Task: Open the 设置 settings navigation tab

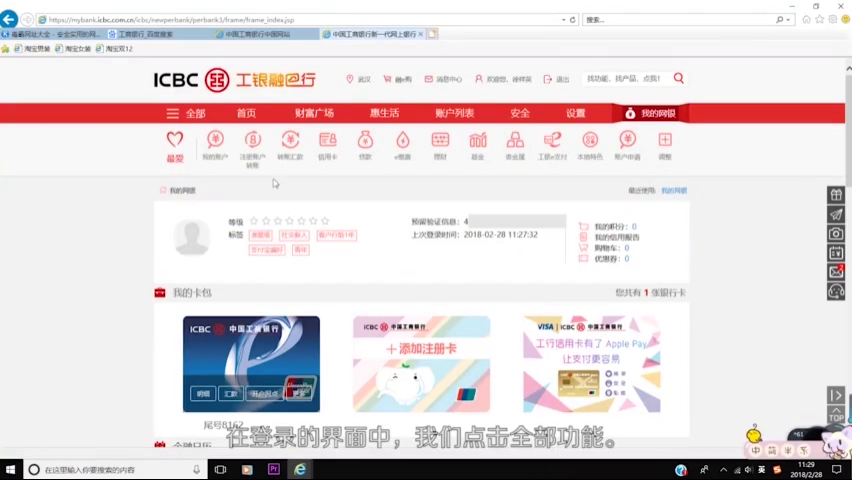Action: point(576,113)
